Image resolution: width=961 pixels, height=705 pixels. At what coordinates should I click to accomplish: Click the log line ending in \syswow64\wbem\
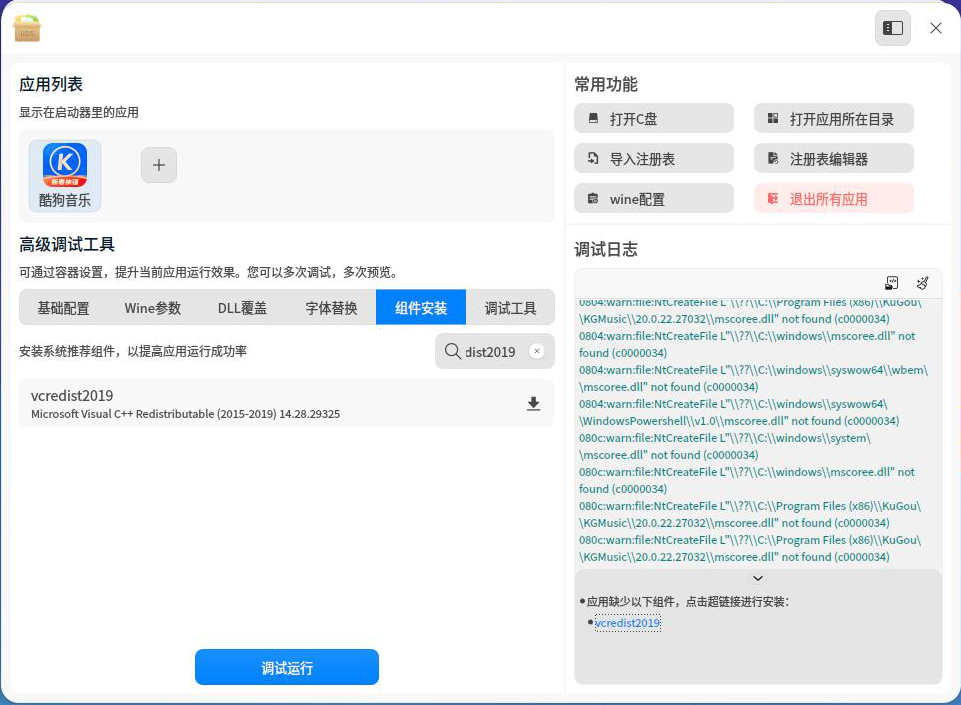click(754, 370)
